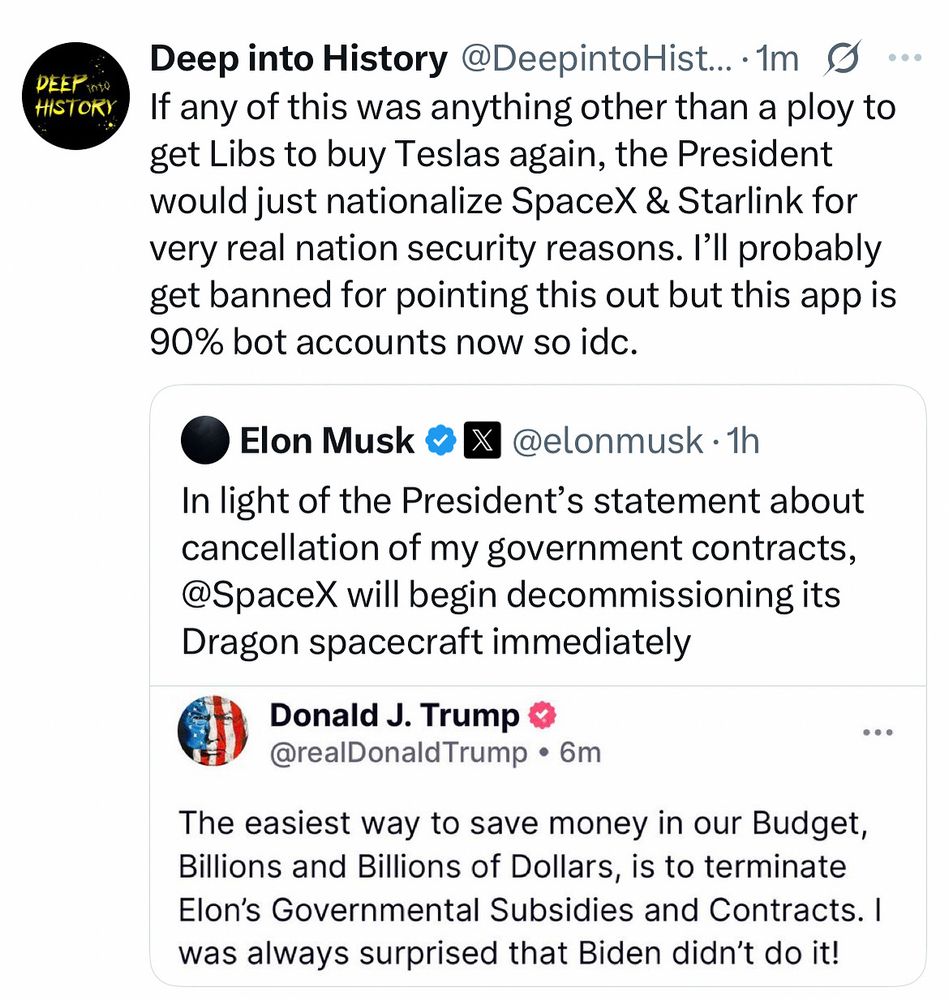Click the Donald J. Trump name
Viewport: 949px width, 1000px height.
(x=394, y=716)
